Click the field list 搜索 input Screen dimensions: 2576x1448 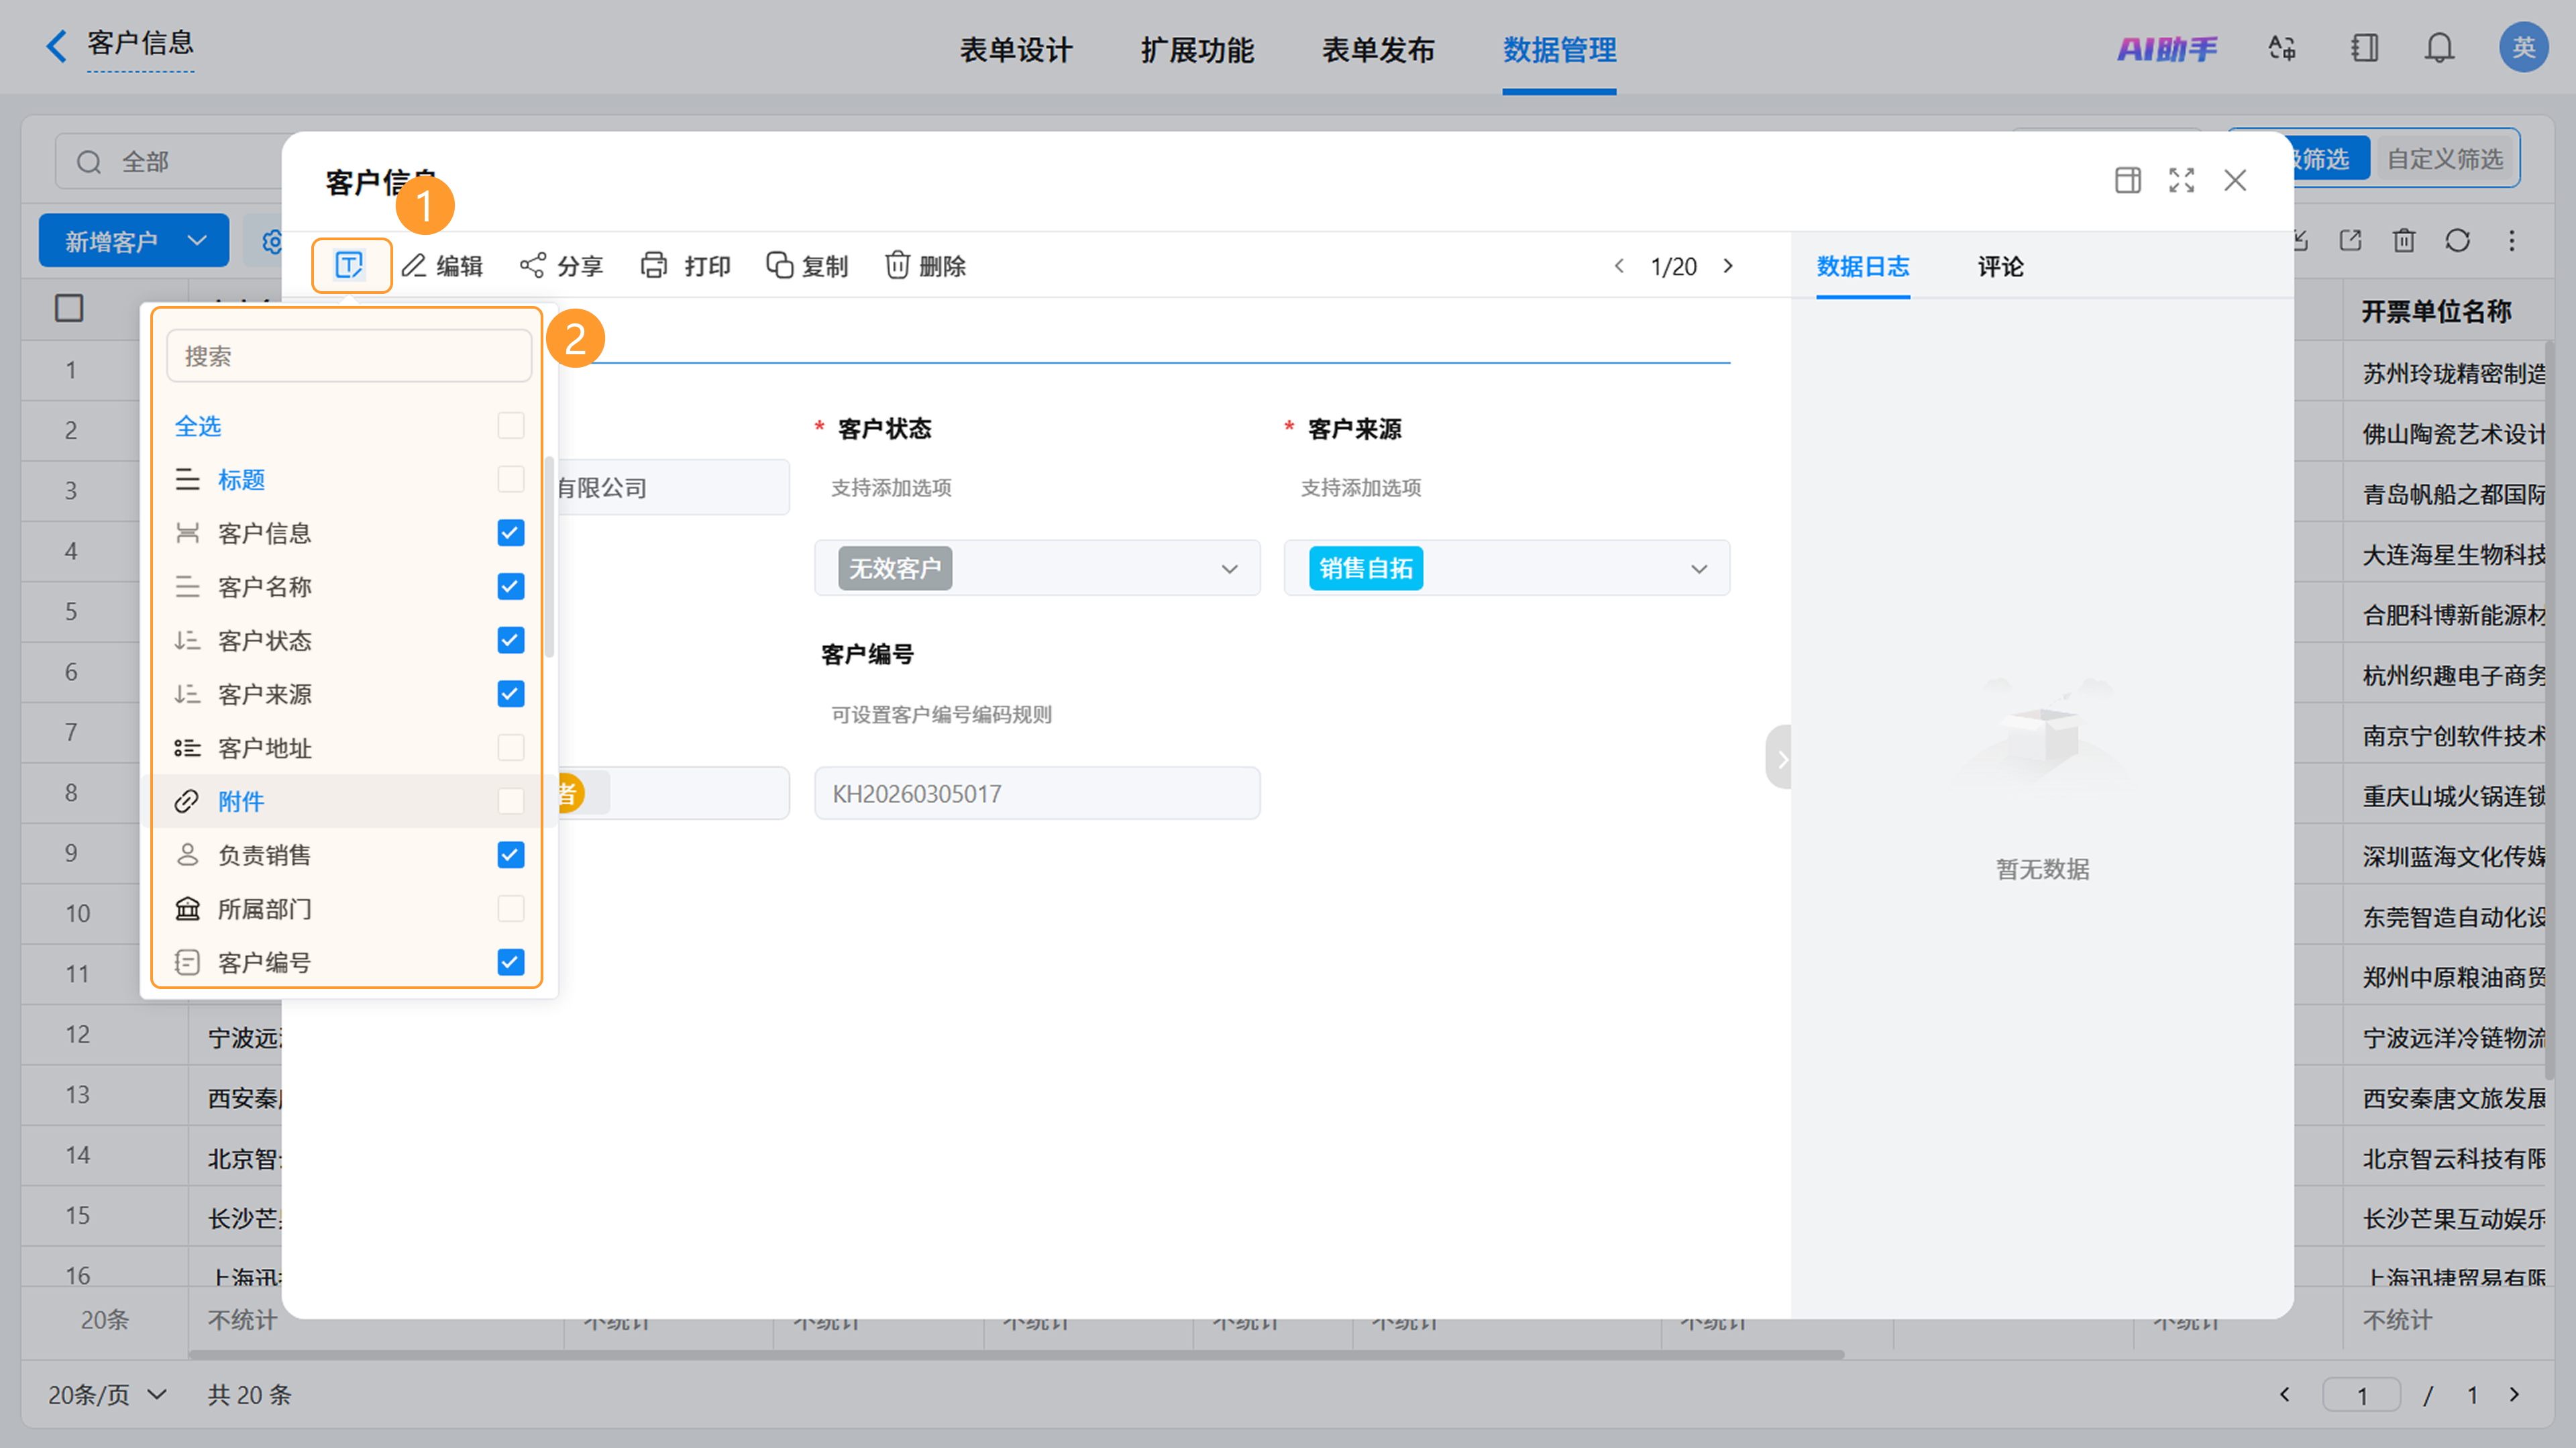349,356
